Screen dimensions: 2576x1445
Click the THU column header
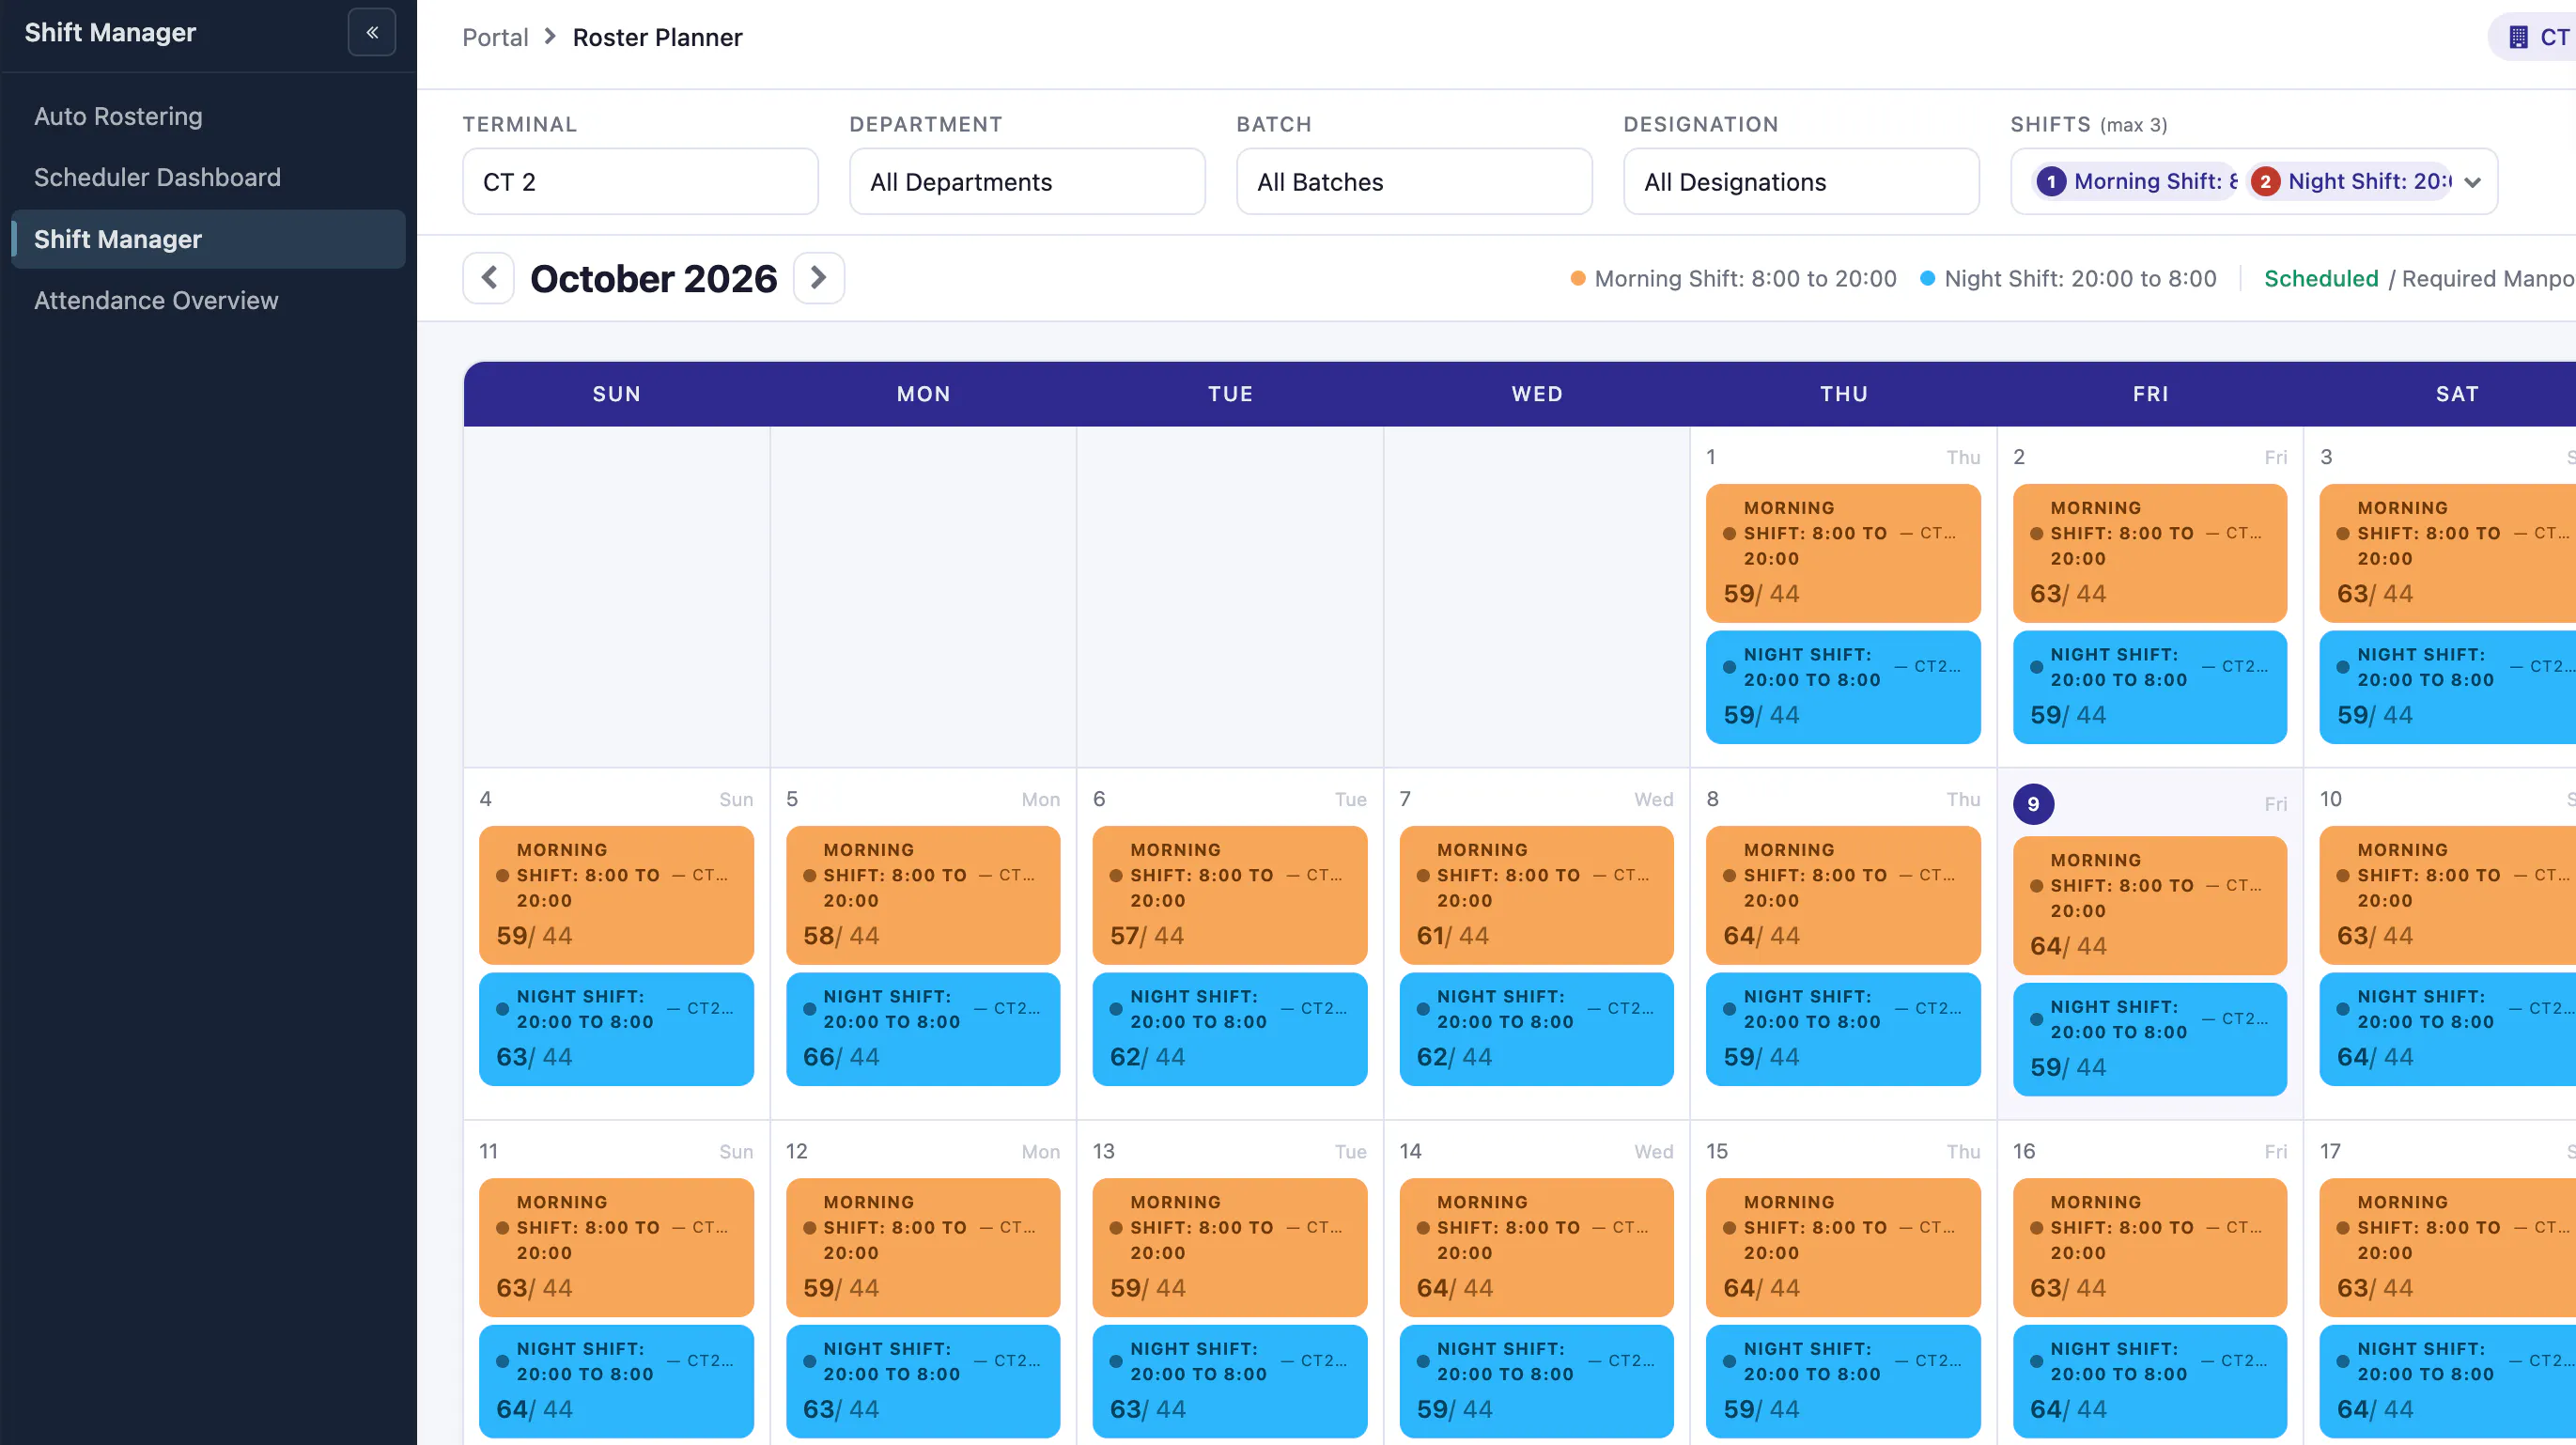[1843, 394]
